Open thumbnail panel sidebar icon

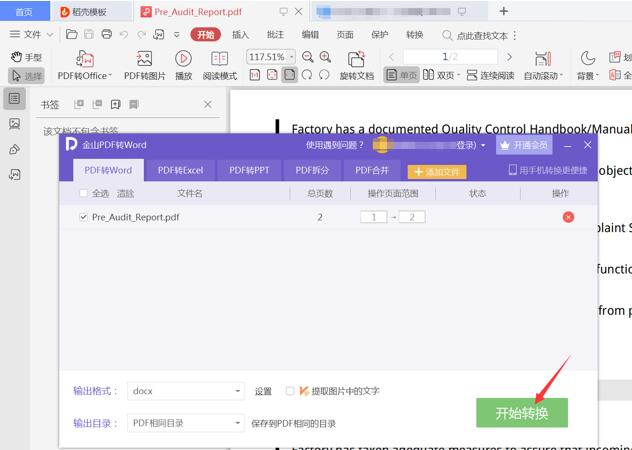tap(15, 123)
